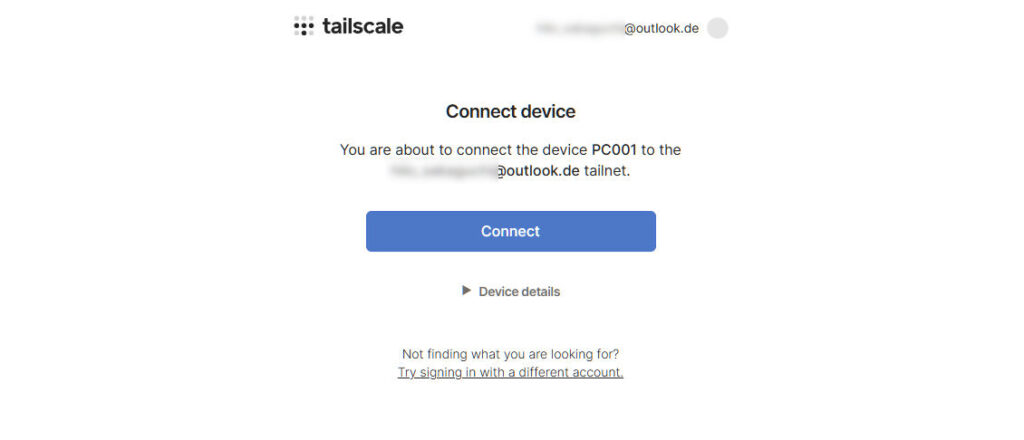Click the Tailscale dotted grid logo icon
1024x440 pixels.
point(303,27)
